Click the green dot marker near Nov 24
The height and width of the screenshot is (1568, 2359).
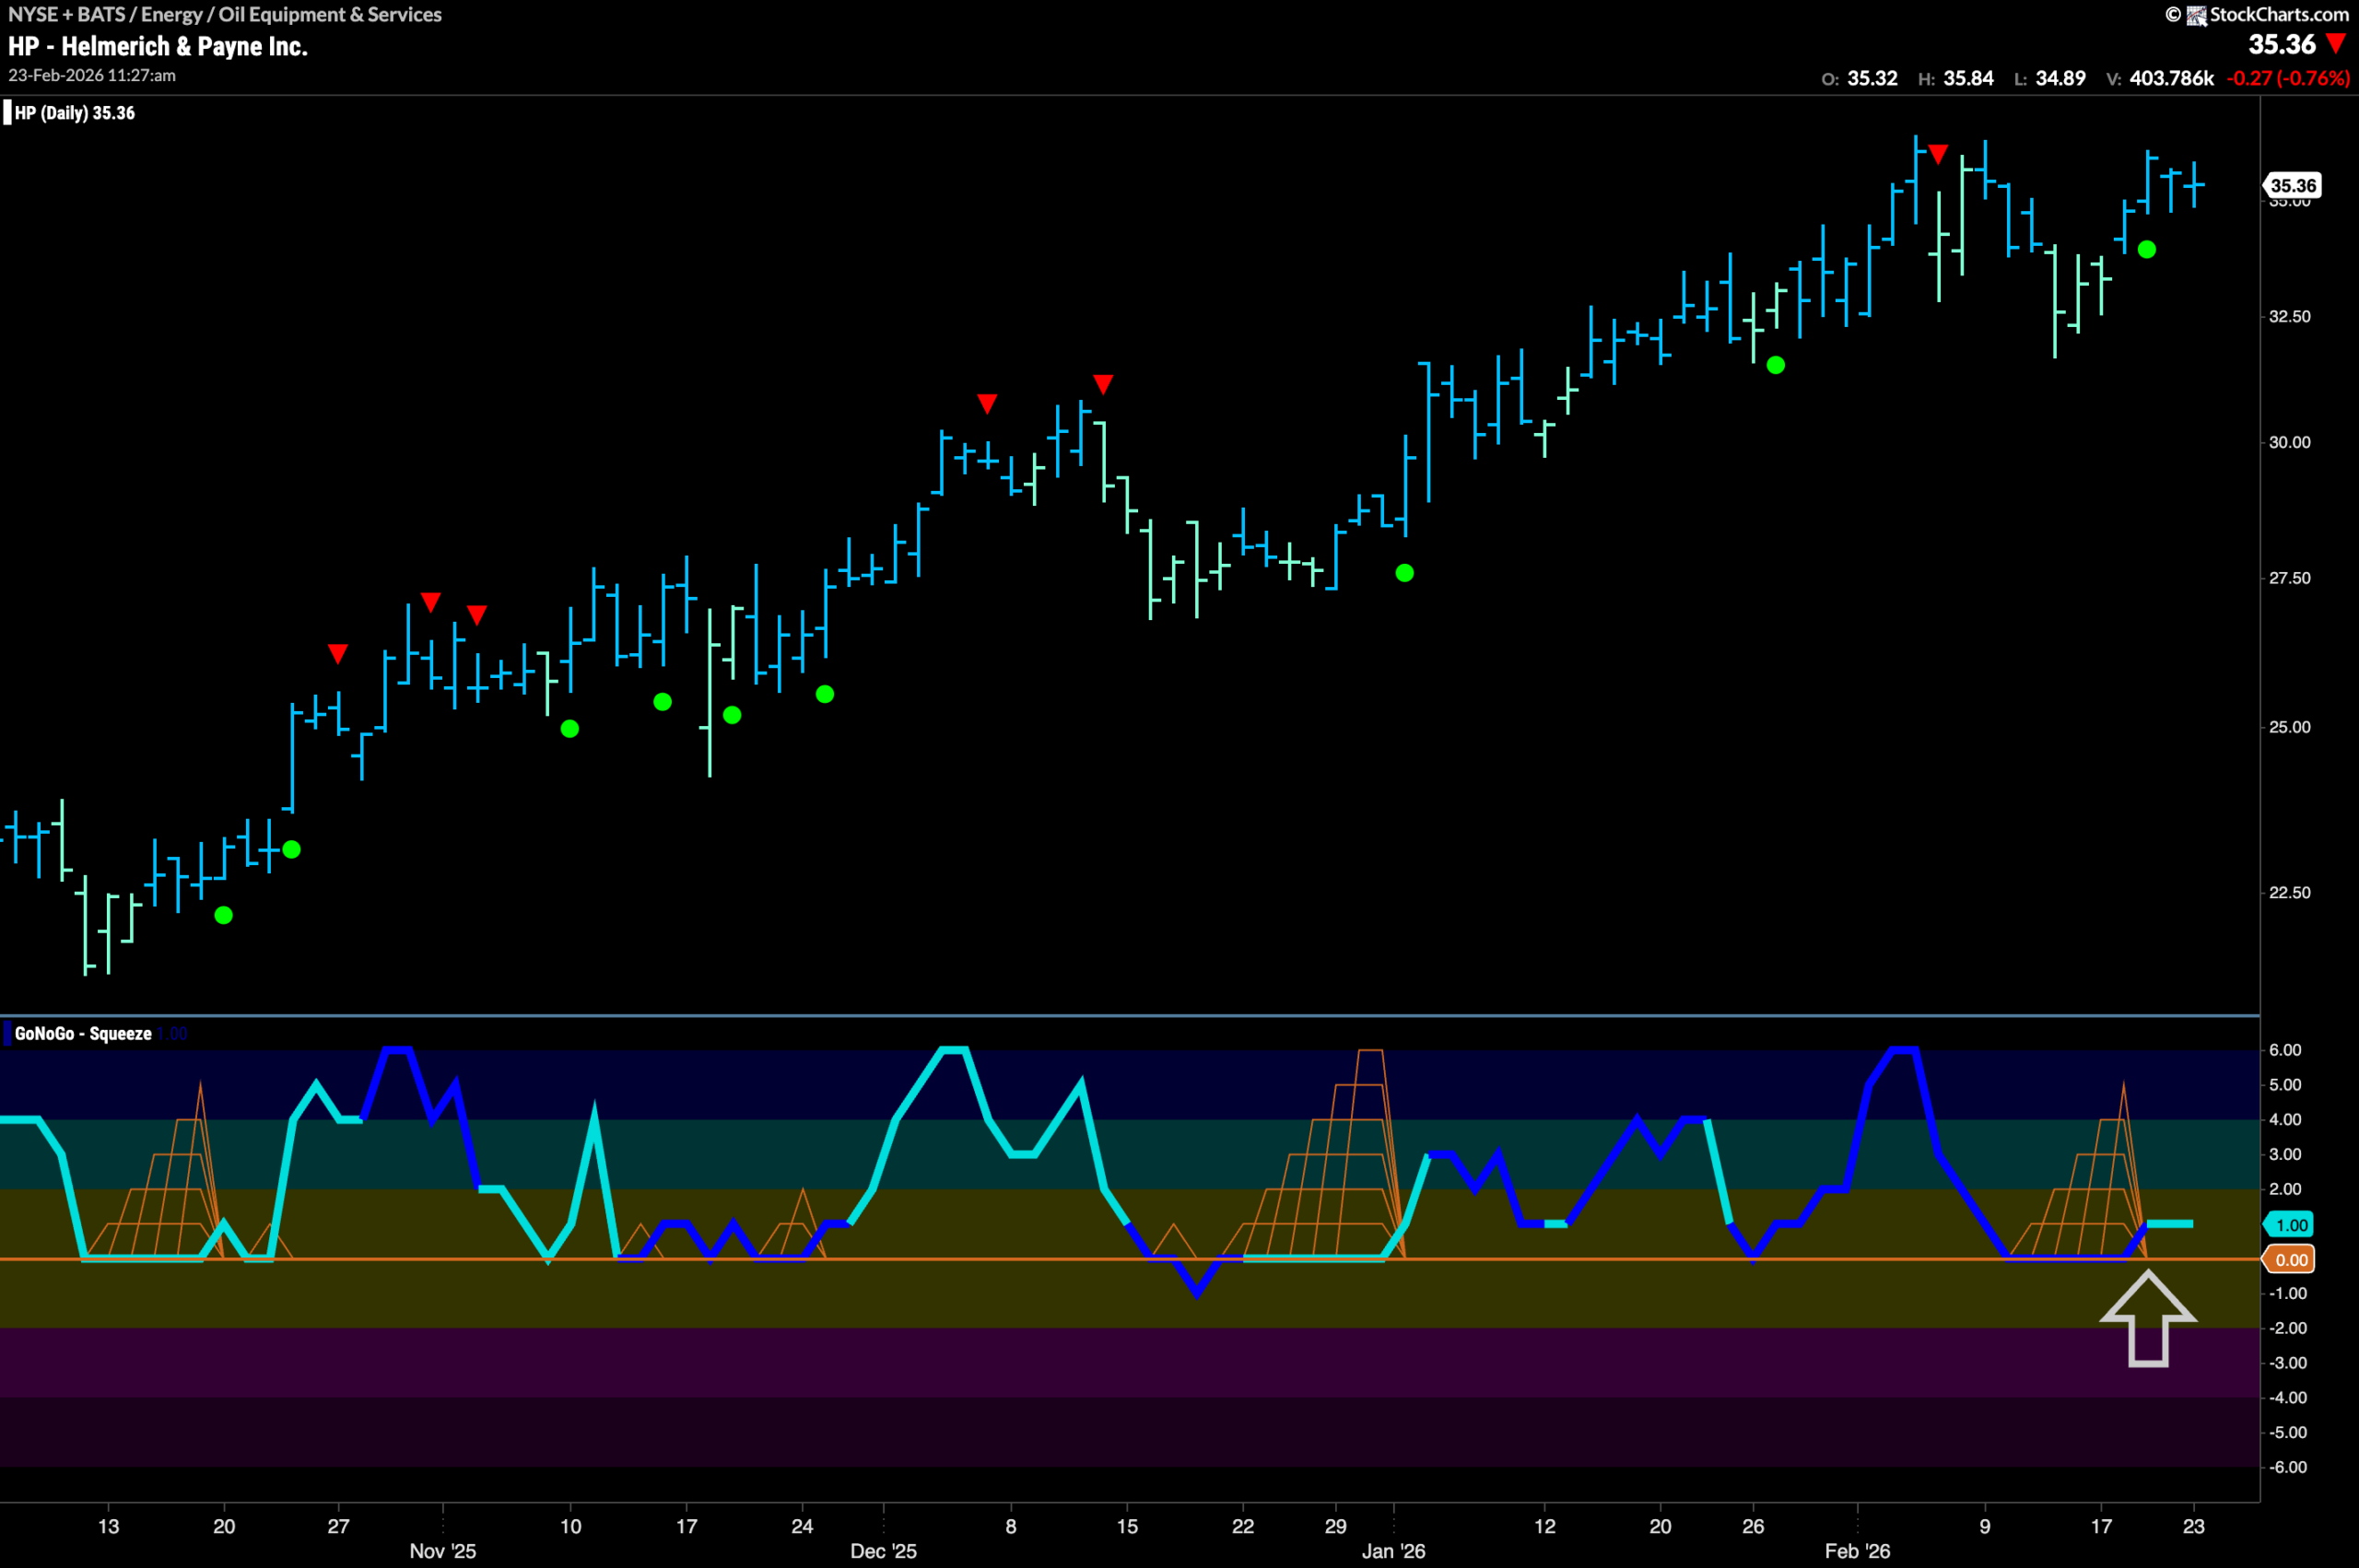point(825,694)
